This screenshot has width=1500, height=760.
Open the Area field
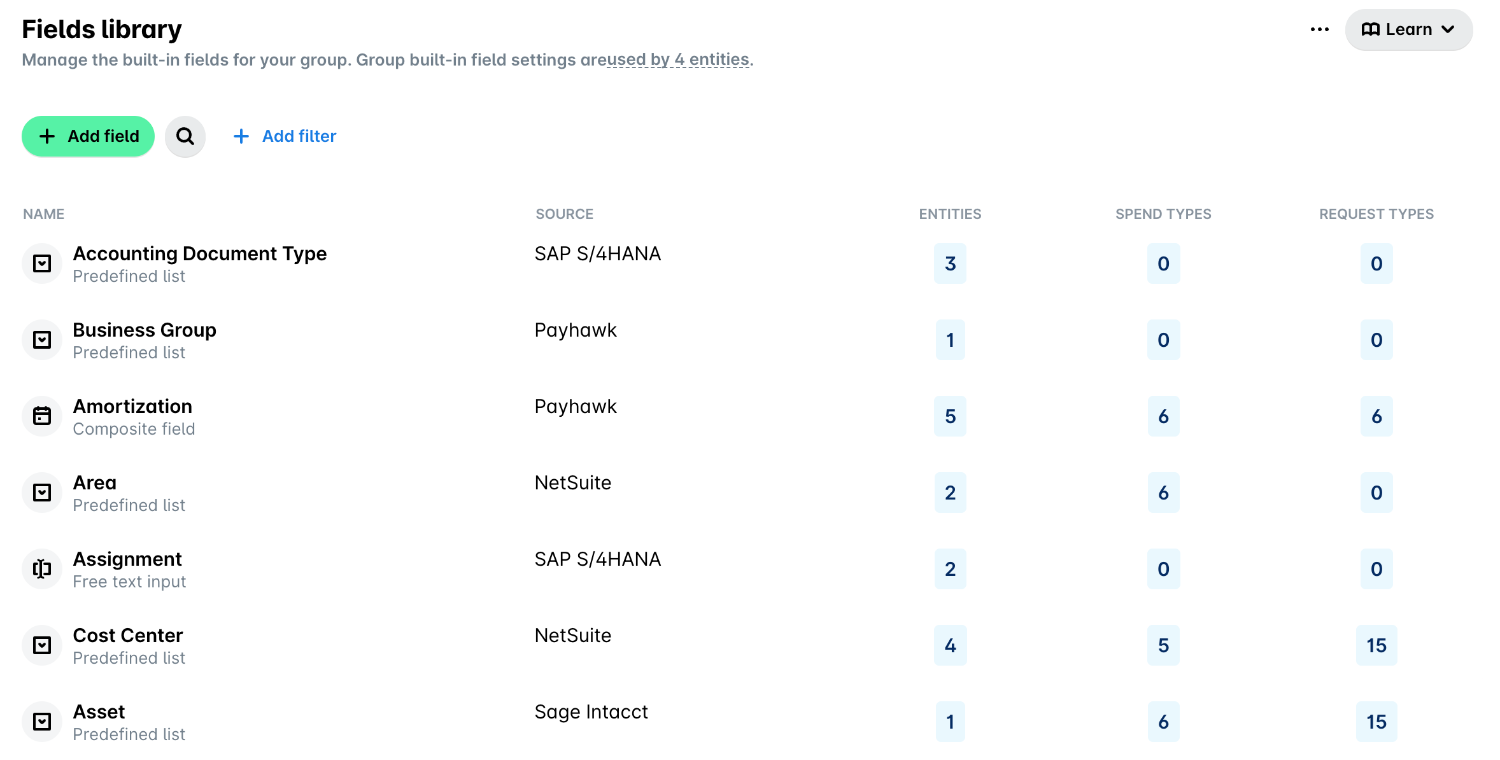tap(95, 483)
